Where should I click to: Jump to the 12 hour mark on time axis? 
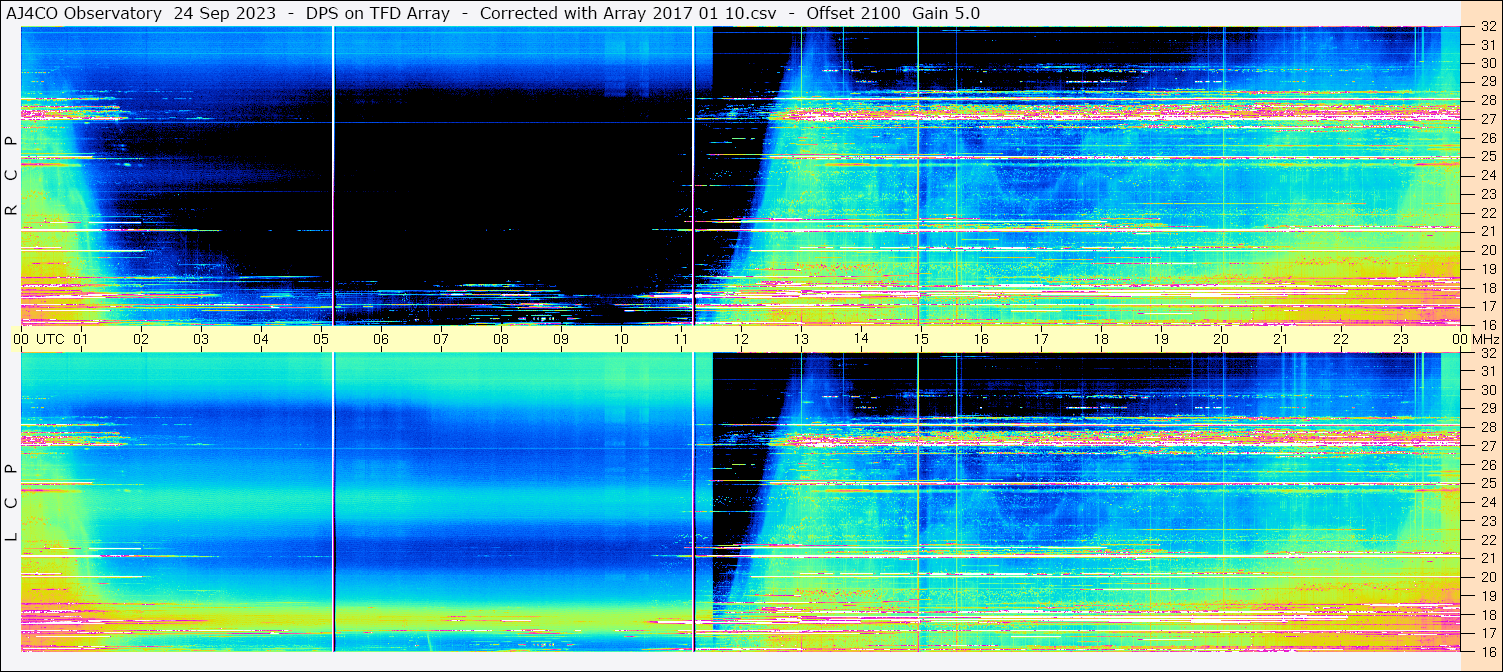click(741, 339)
